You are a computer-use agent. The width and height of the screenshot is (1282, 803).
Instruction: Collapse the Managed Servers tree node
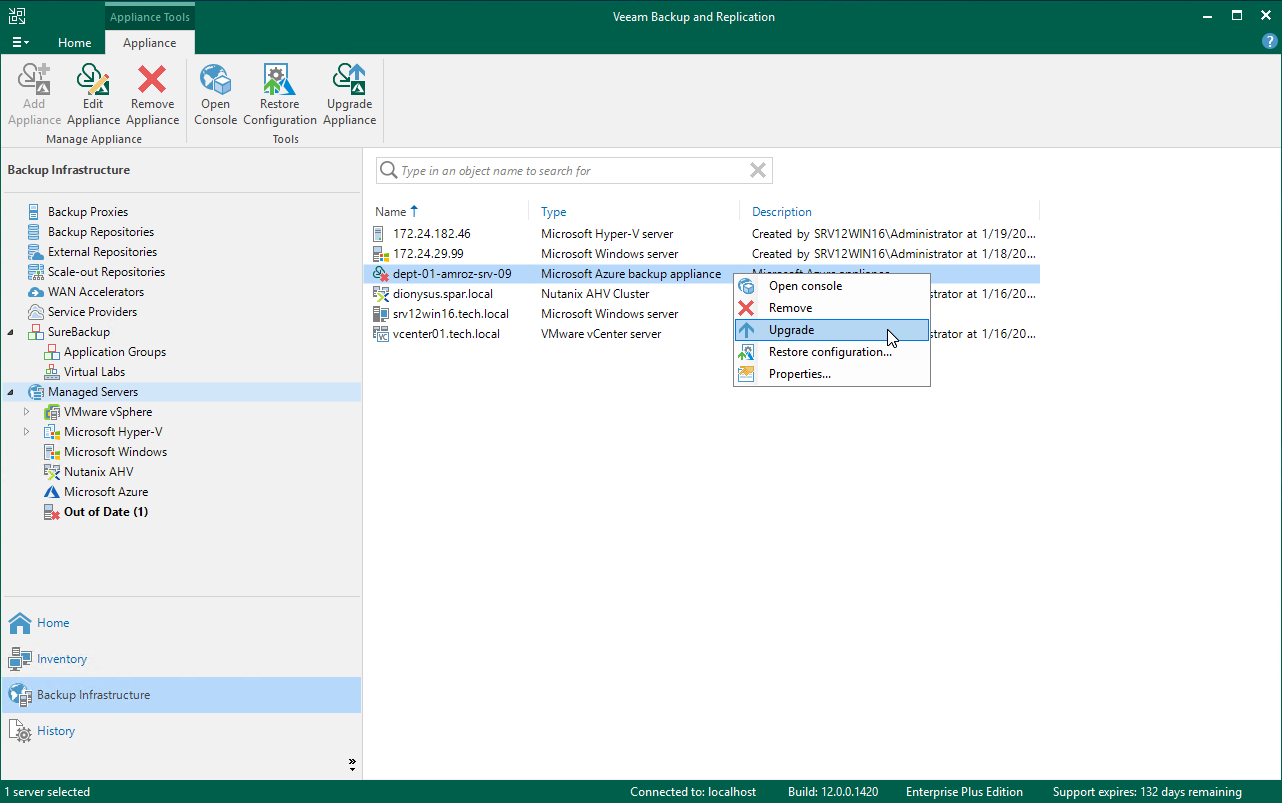point(11,392)
